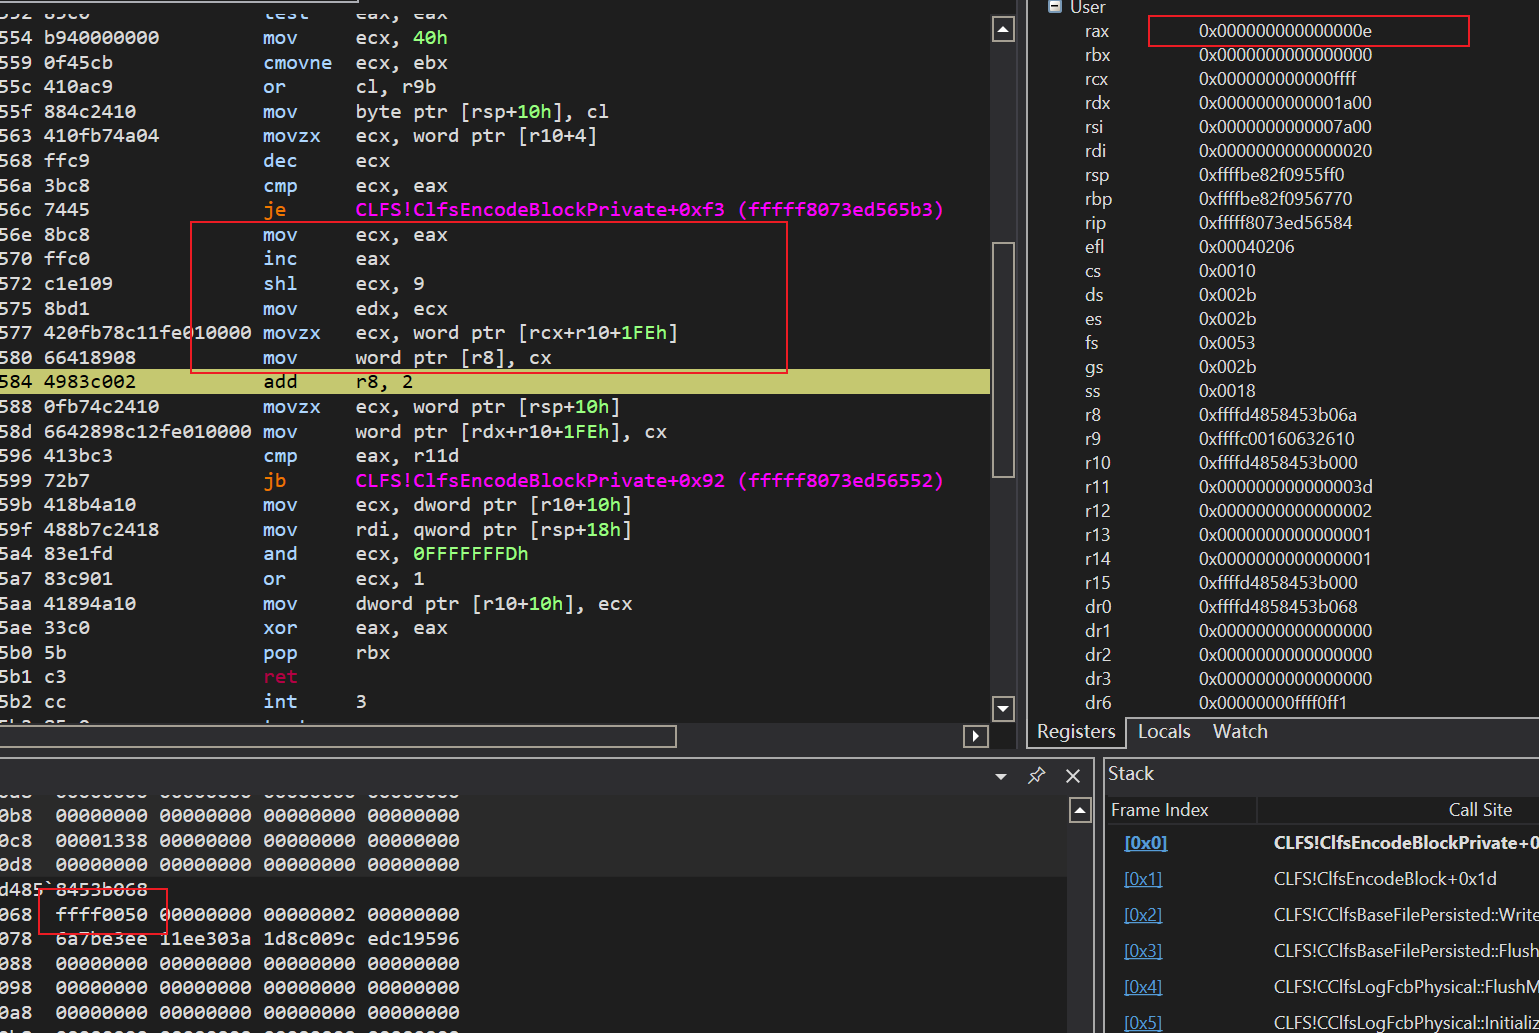Open stack frame [0x1] link
Image resolution: width=1539 pixels, height=1033 pixels.
click(x=1143, y=879)
